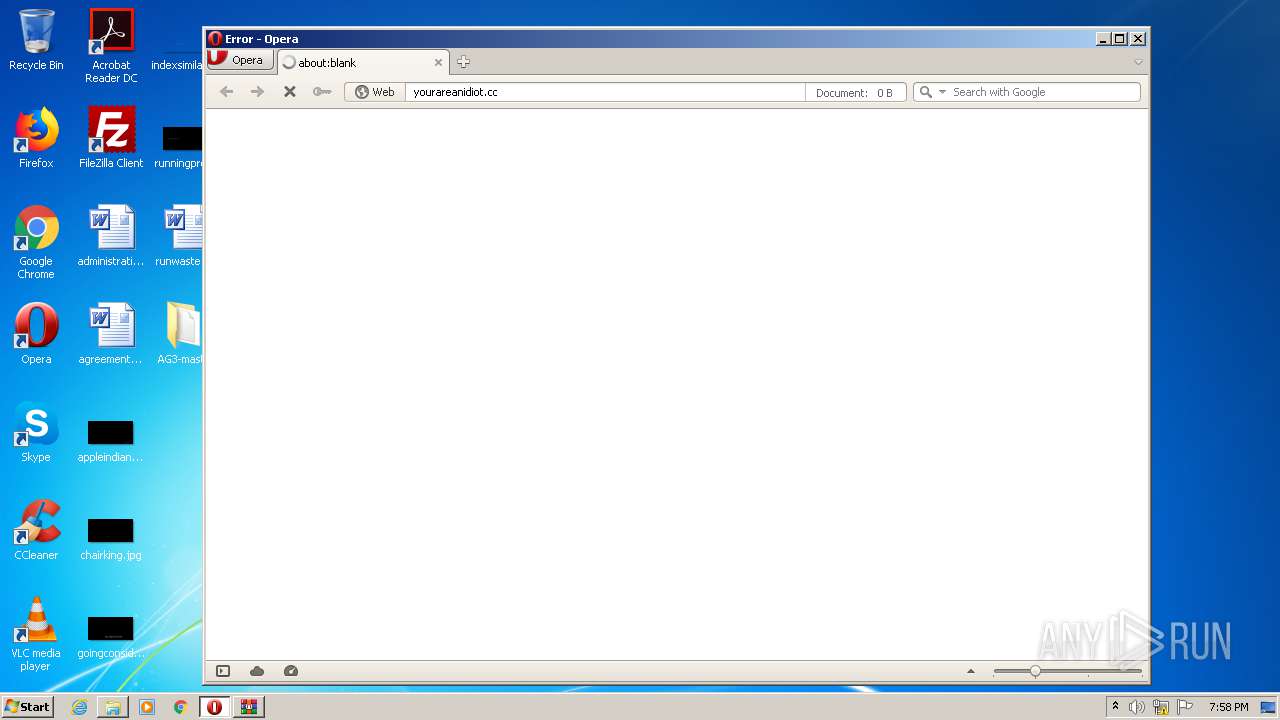
Task: Open Windows Explorer from taskbar
Action: pyautogui.click(x=113, y=707)
